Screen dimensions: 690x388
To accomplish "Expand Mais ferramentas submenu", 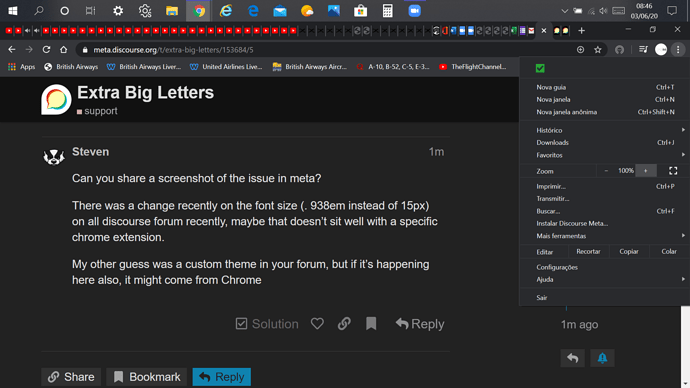I will pos(605,236).
